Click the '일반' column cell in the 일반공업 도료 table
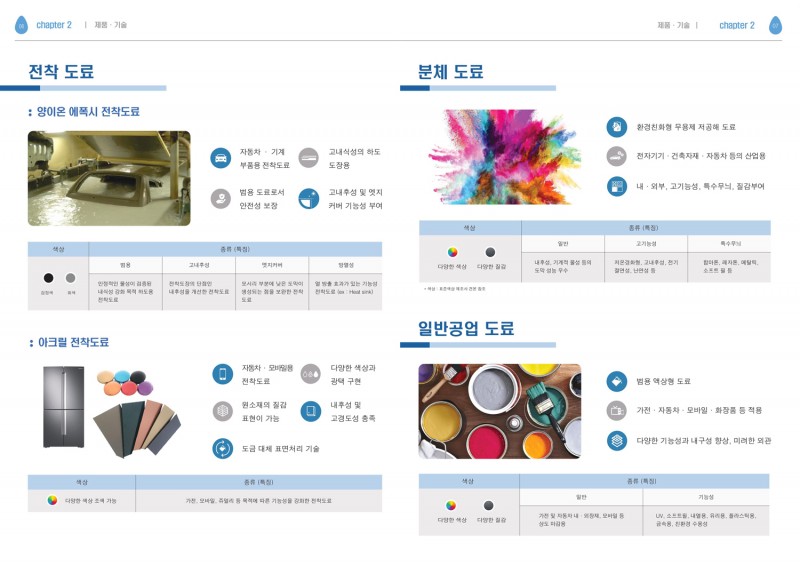Screen dimensions: 800x566 pyautogui.click(x=581, y=497)
